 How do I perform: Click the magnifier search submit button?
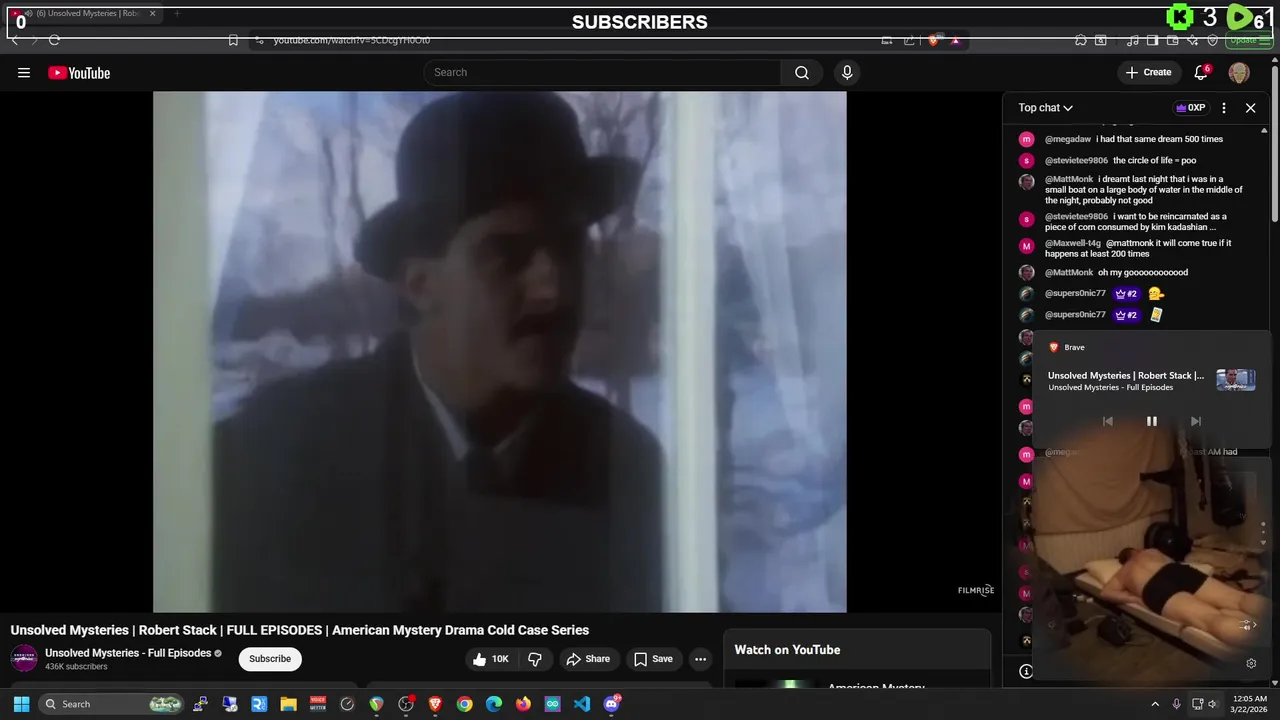coord(802,72)
